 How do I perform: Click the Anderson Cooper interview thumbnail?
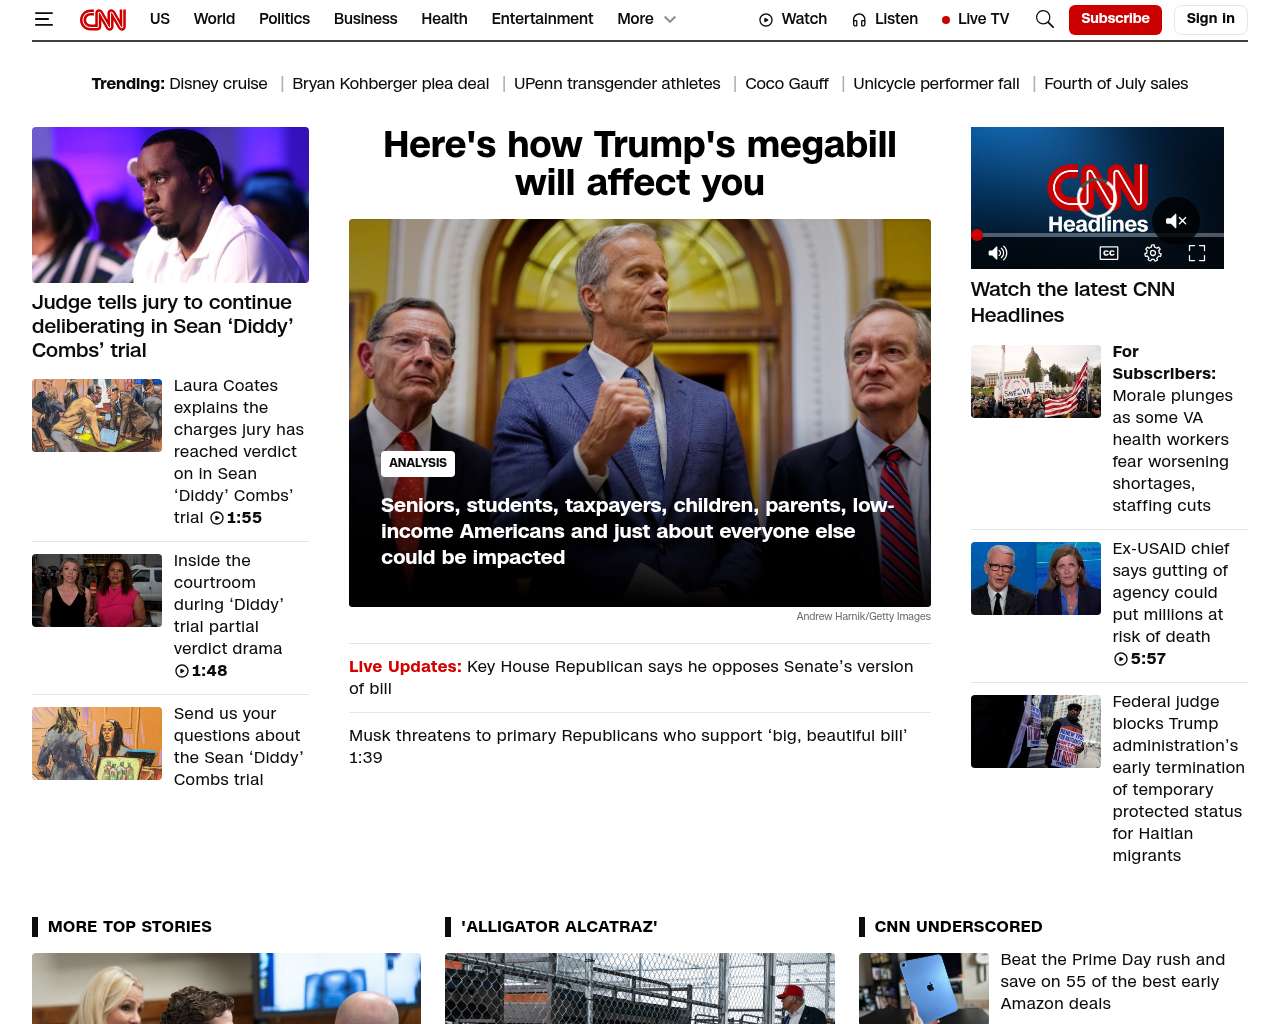point(1036,578)
